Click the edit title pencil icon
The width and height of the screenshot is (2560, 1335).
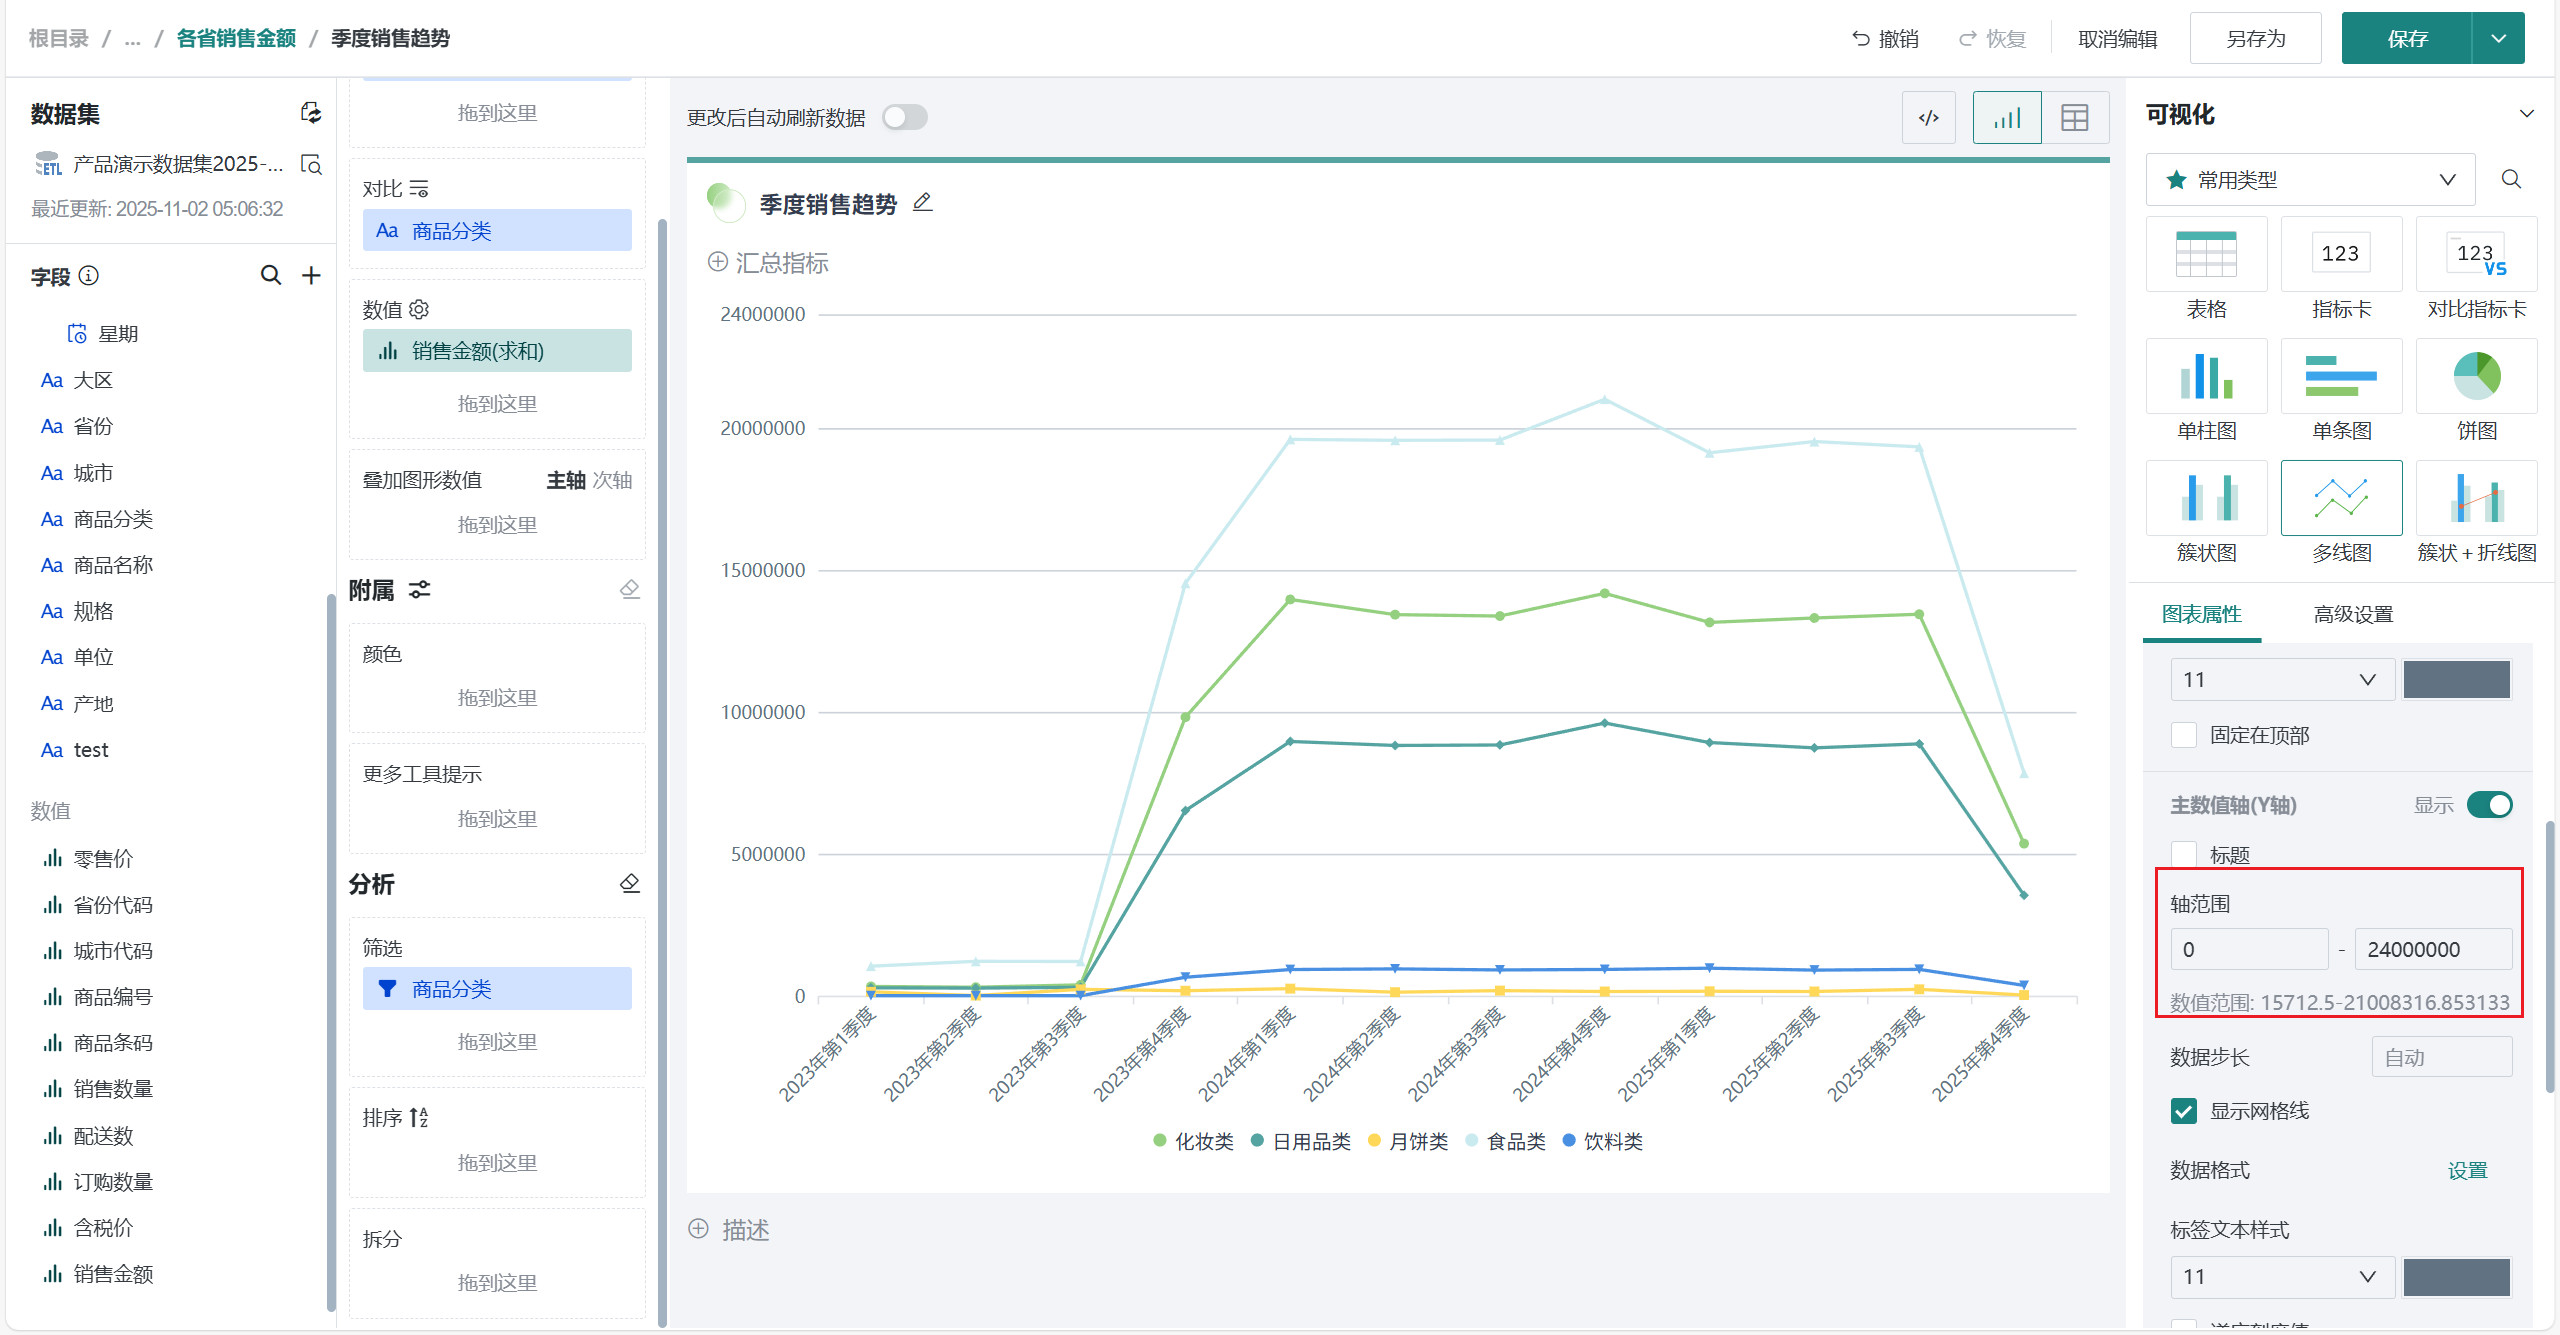coord(922,203)
